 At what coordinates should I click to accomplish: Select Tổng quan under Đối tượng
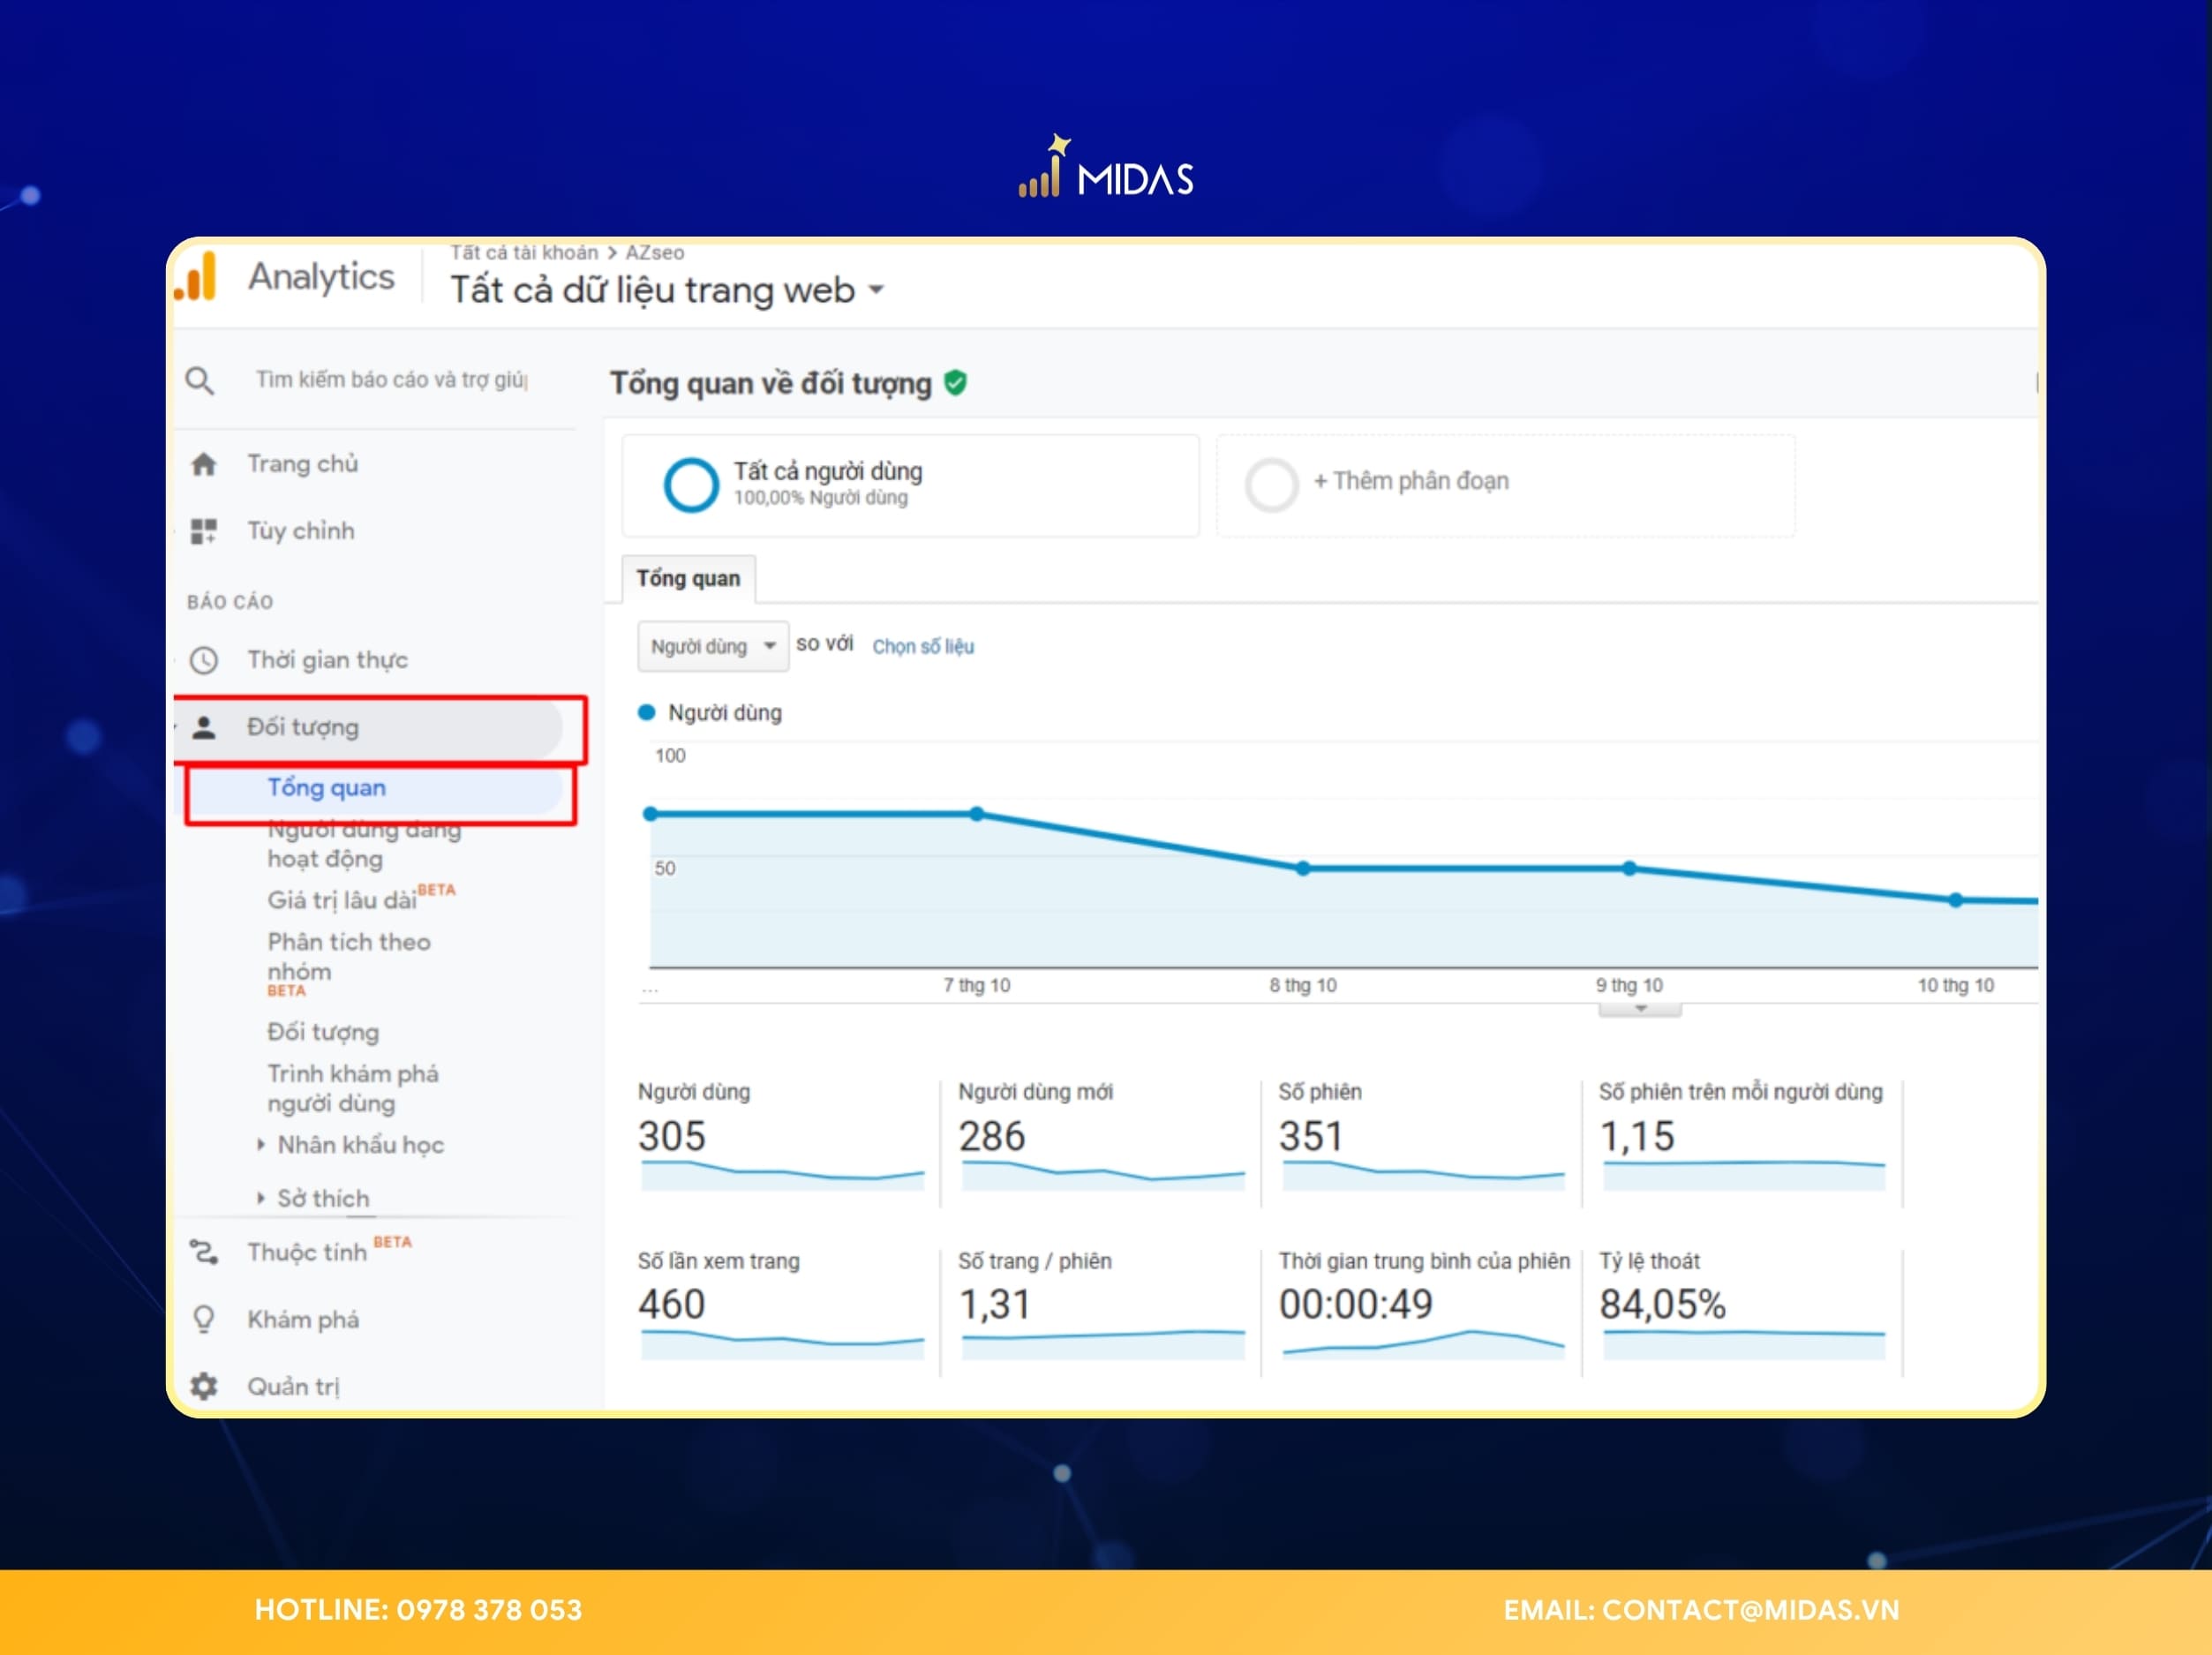[326, 788]
